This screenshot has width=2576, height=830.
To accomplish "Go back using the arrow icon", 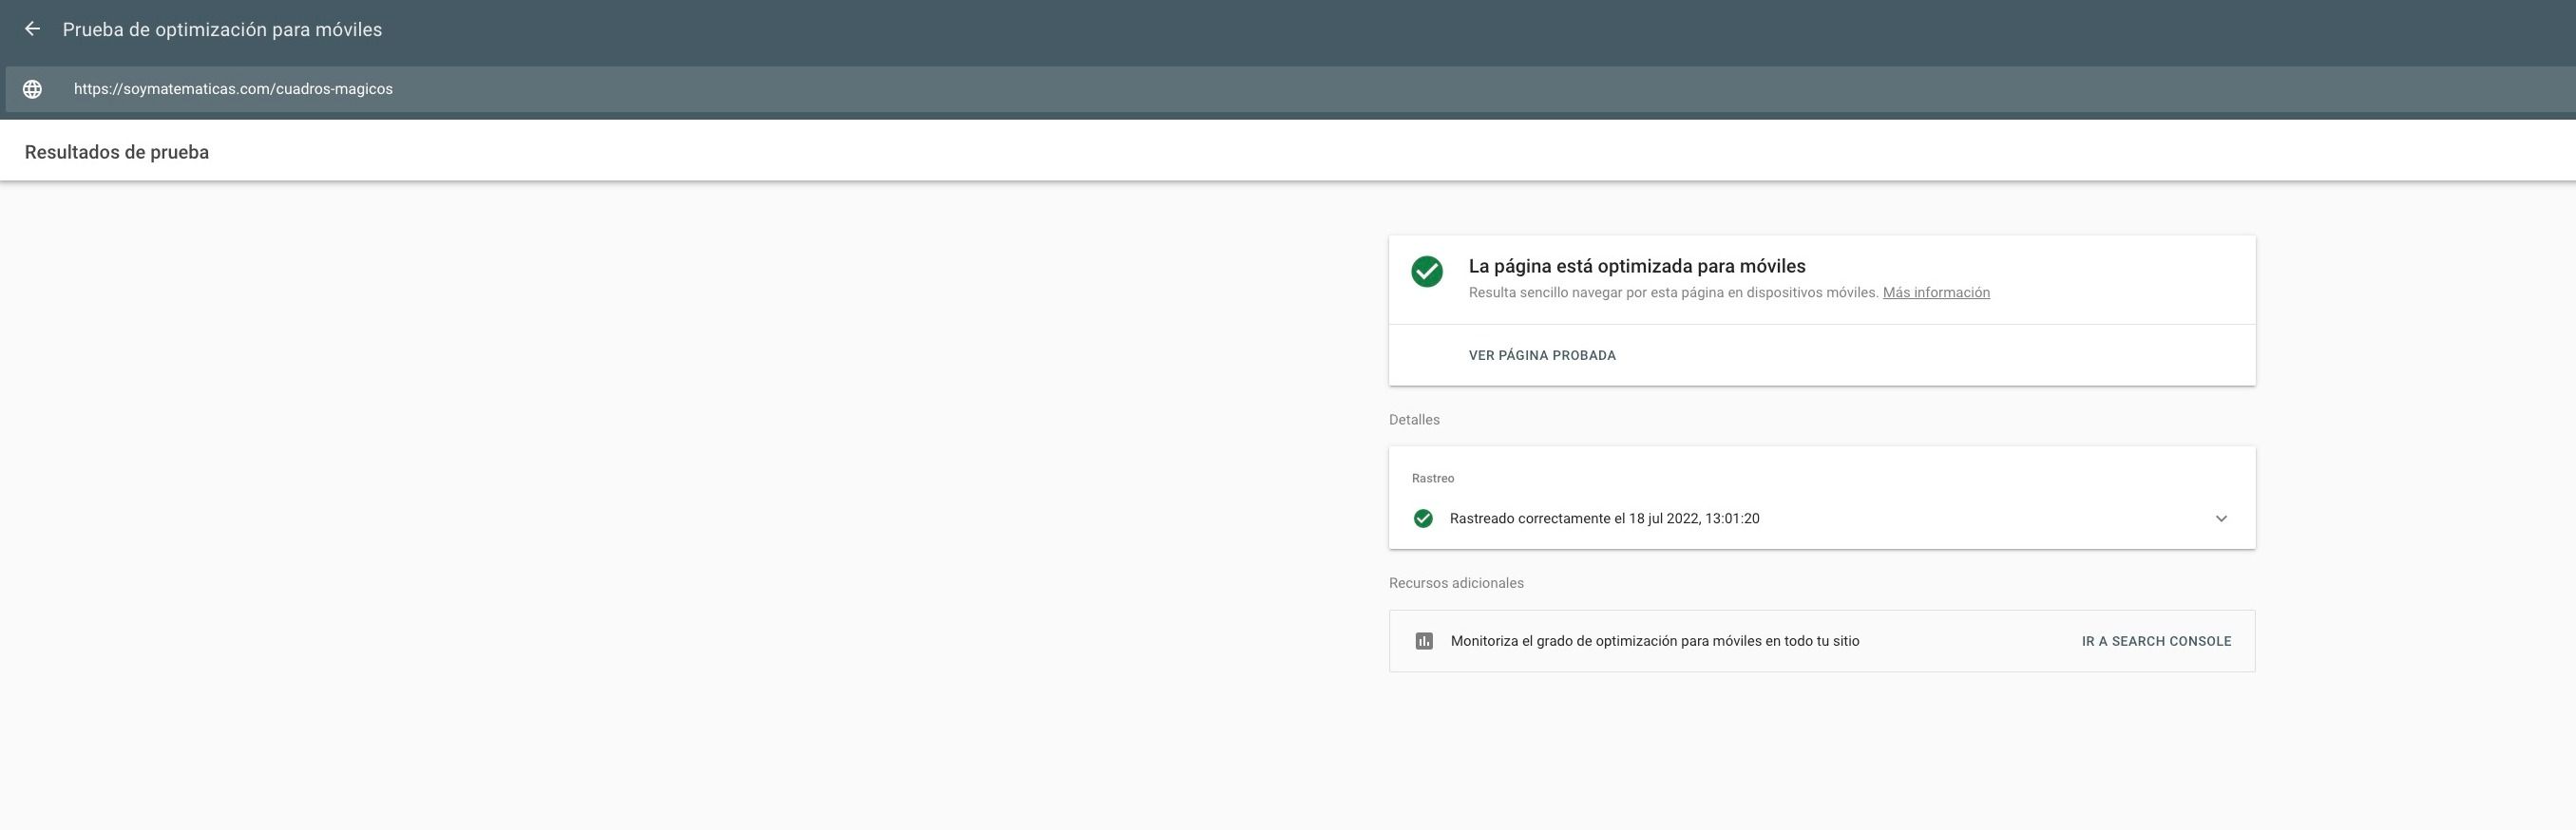I will point(32,29).
